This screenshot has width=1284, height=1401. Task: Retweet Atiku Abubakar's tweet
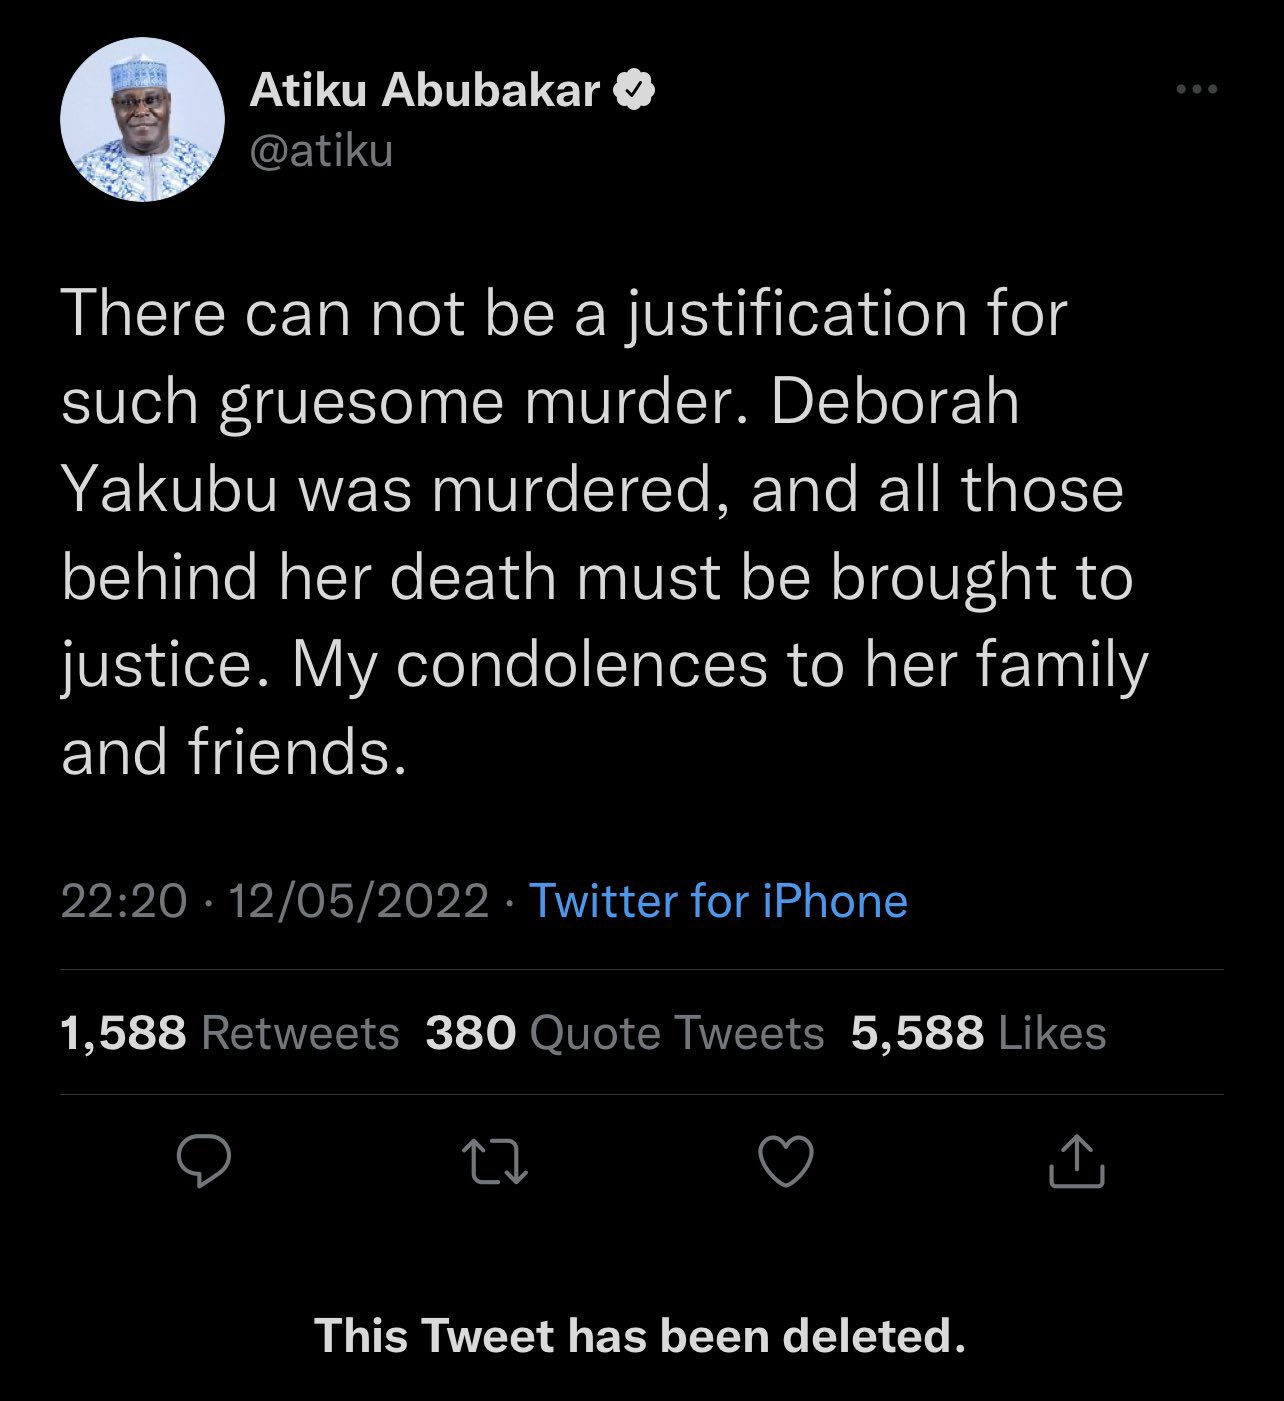[x=495, y=1161]
